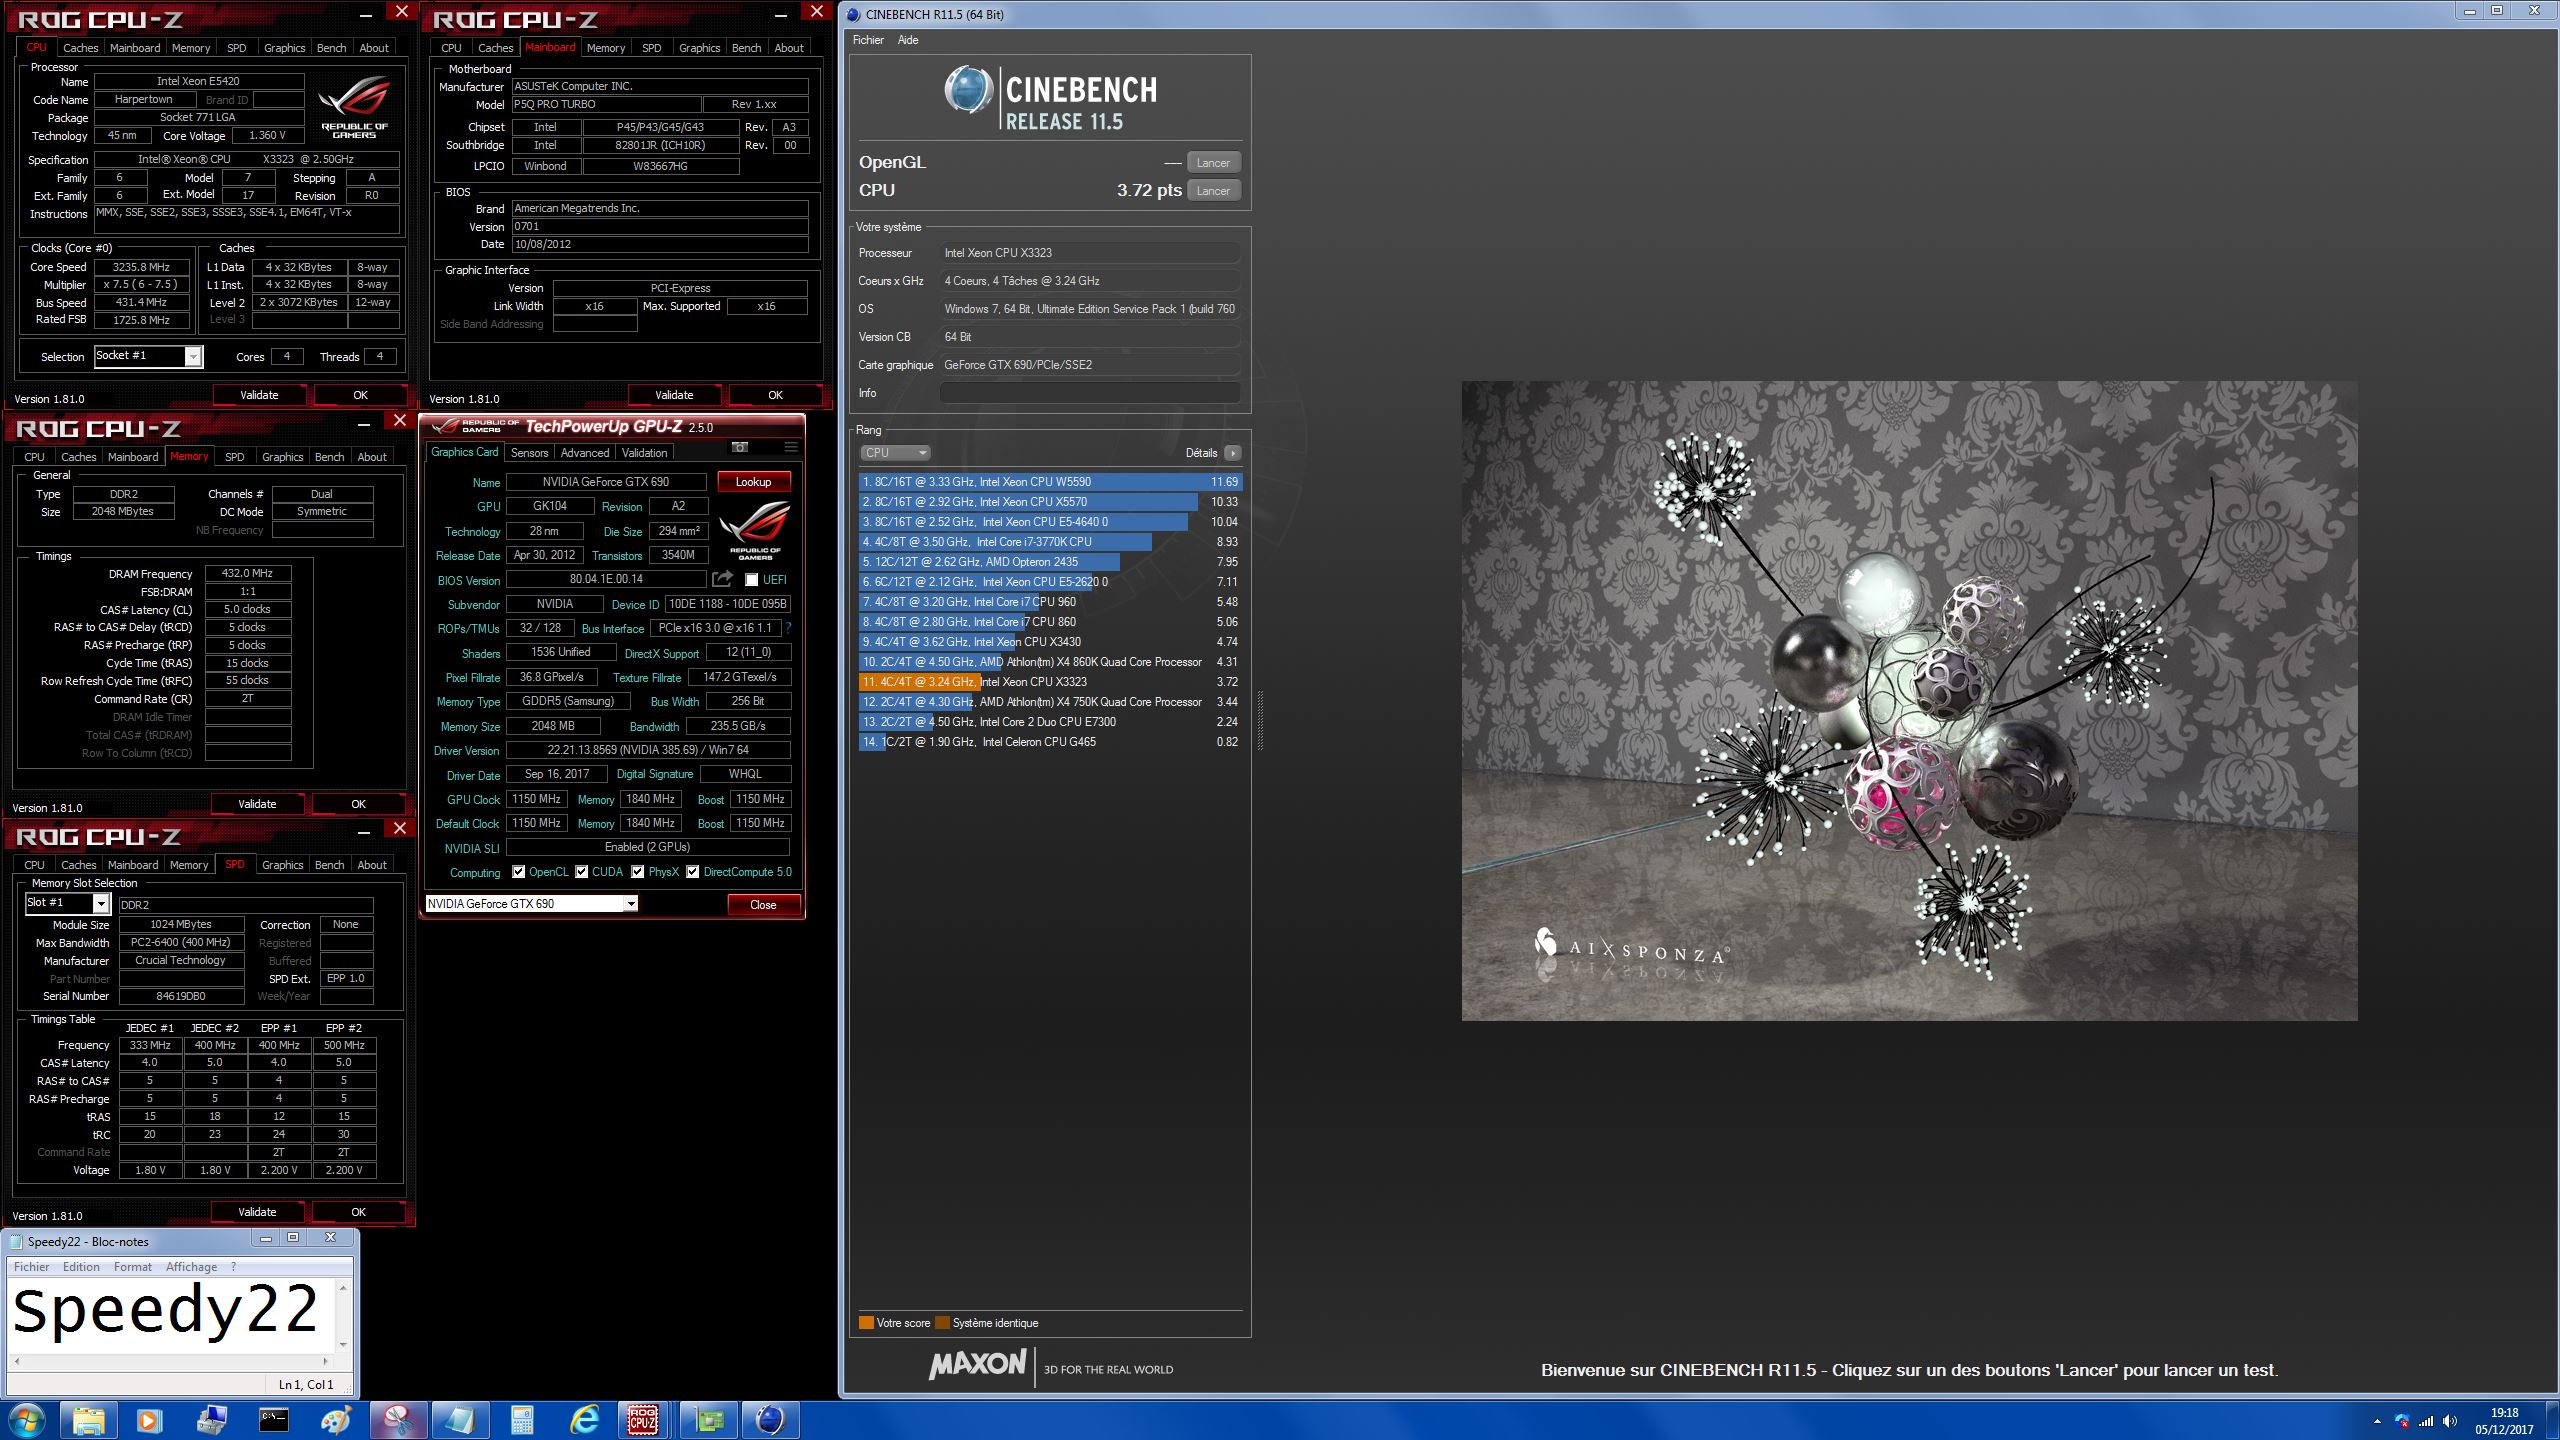Click the network signal tray icon
The height and width of the screenshot is (1440, 2560).
(2426, 1421)
